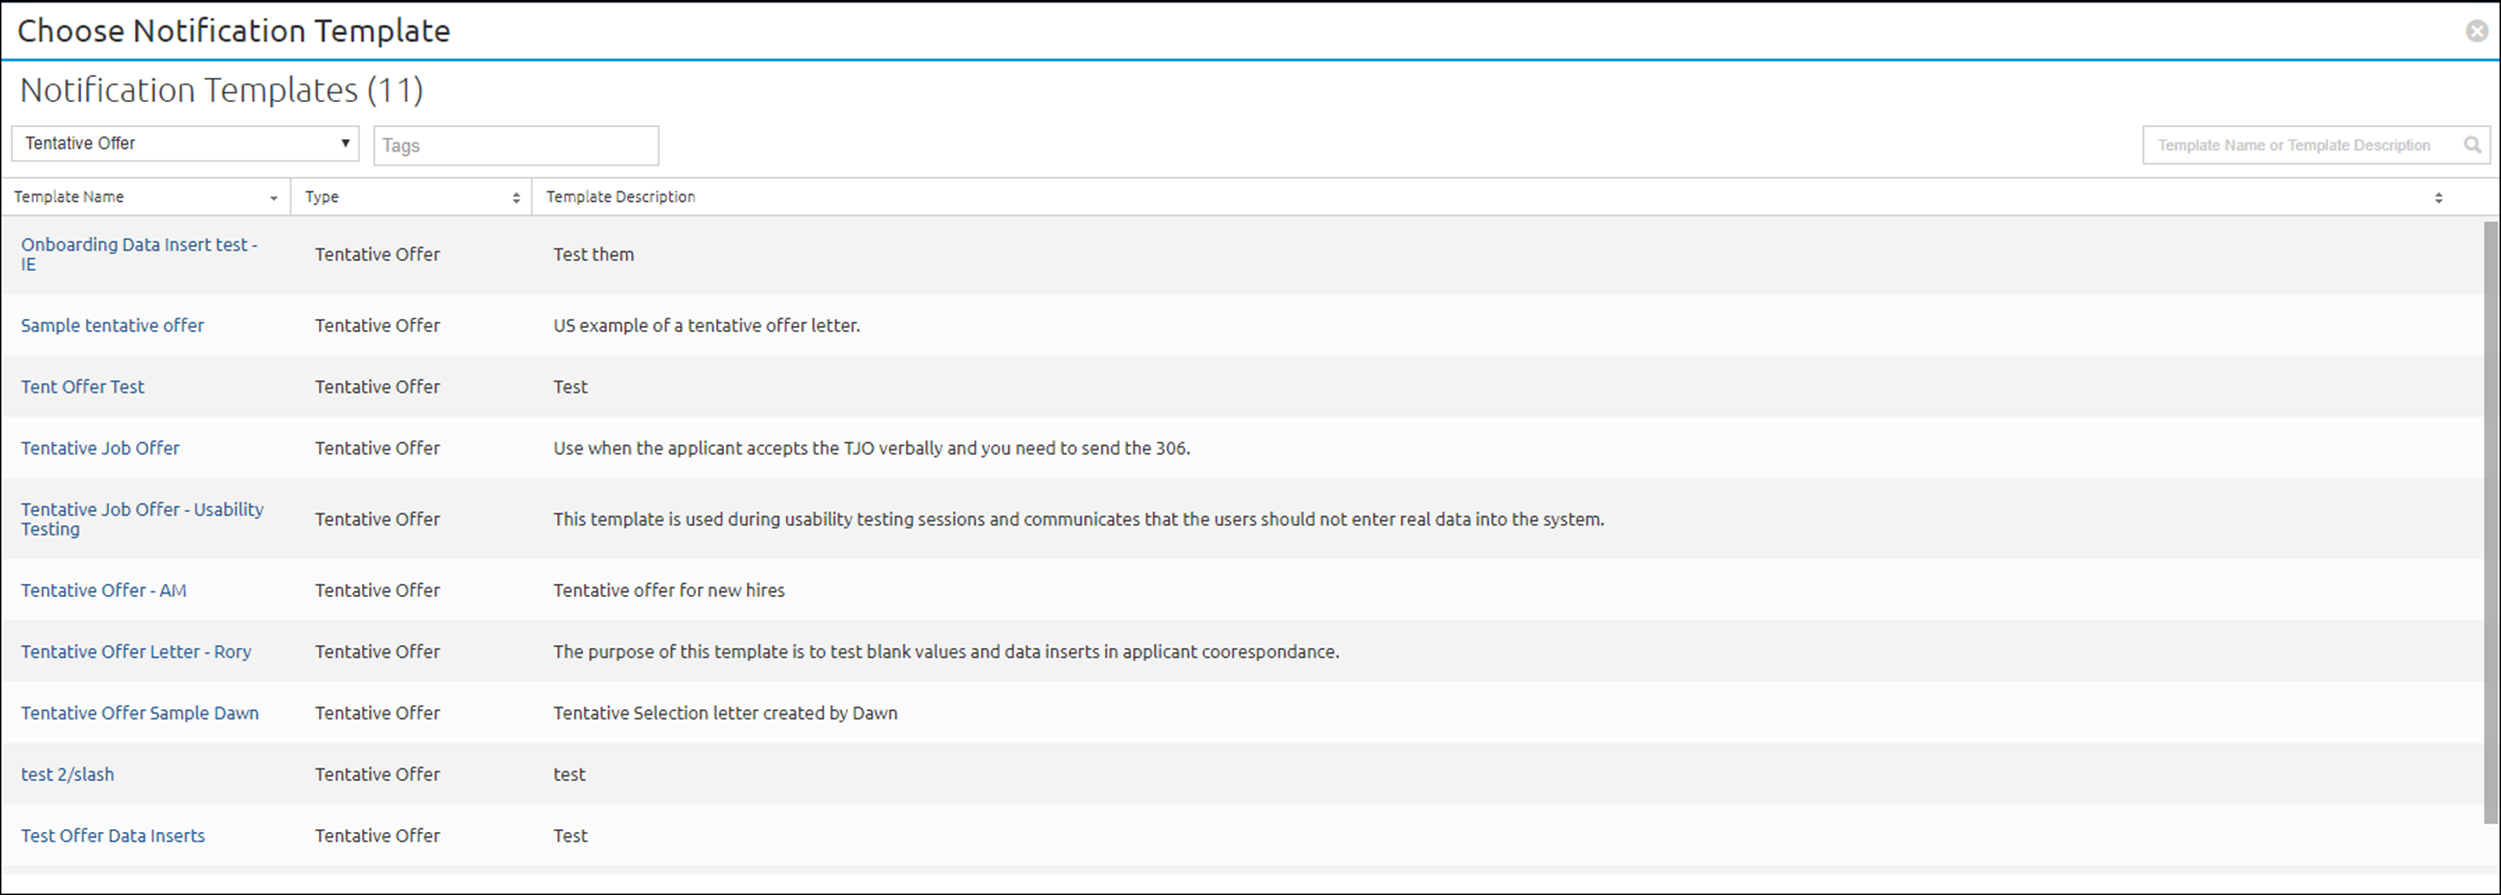Click Type cell in test 2/slash row
This screenshot has width=2501, height=895.
tap(377, 774)
